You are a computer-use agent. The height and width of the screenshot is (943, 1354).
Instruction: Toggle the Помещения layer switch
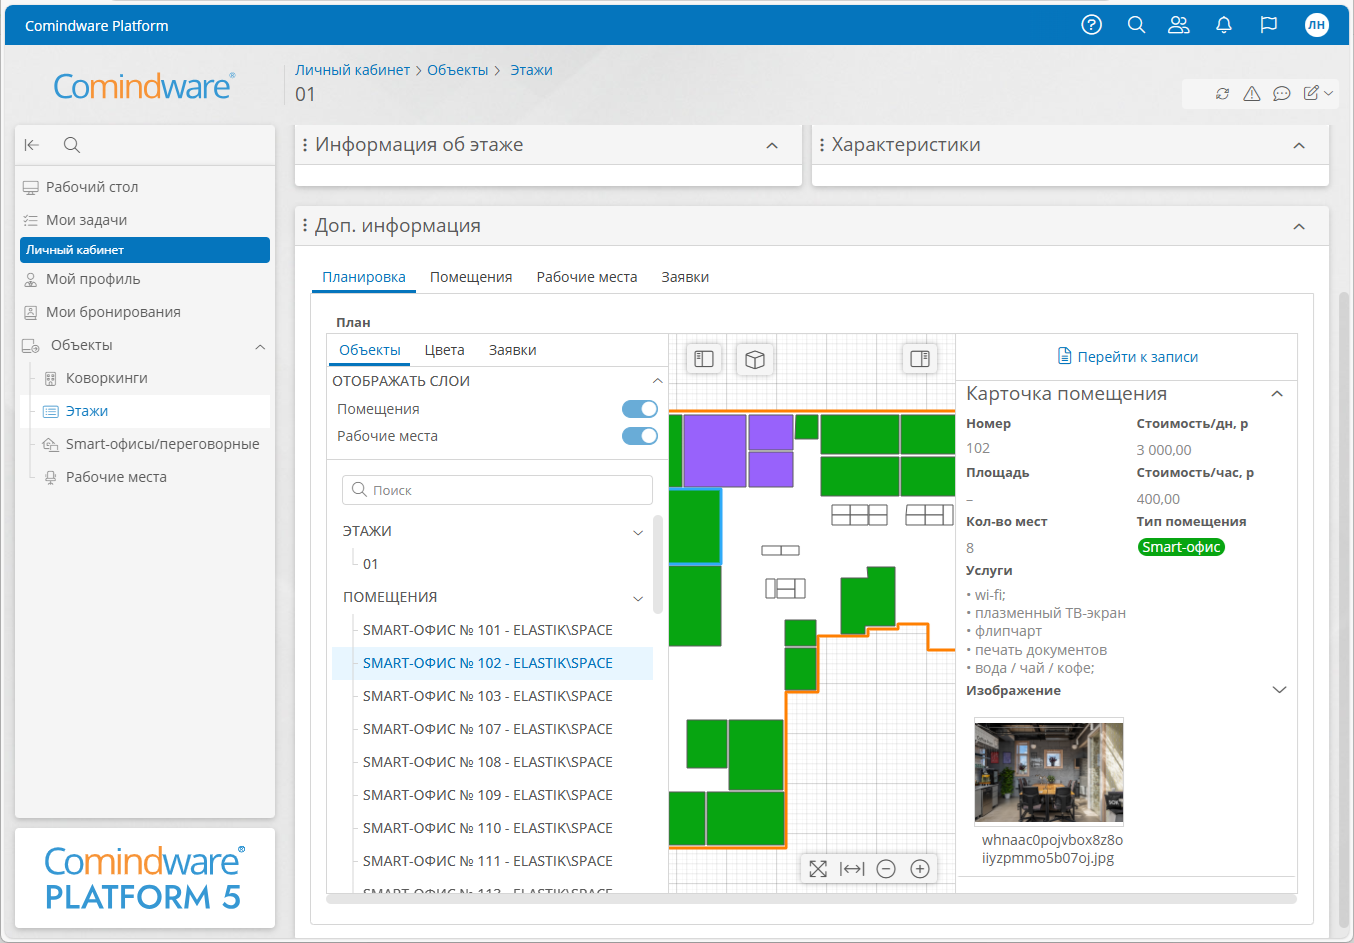pyautogui.click(x=640, y=409)
